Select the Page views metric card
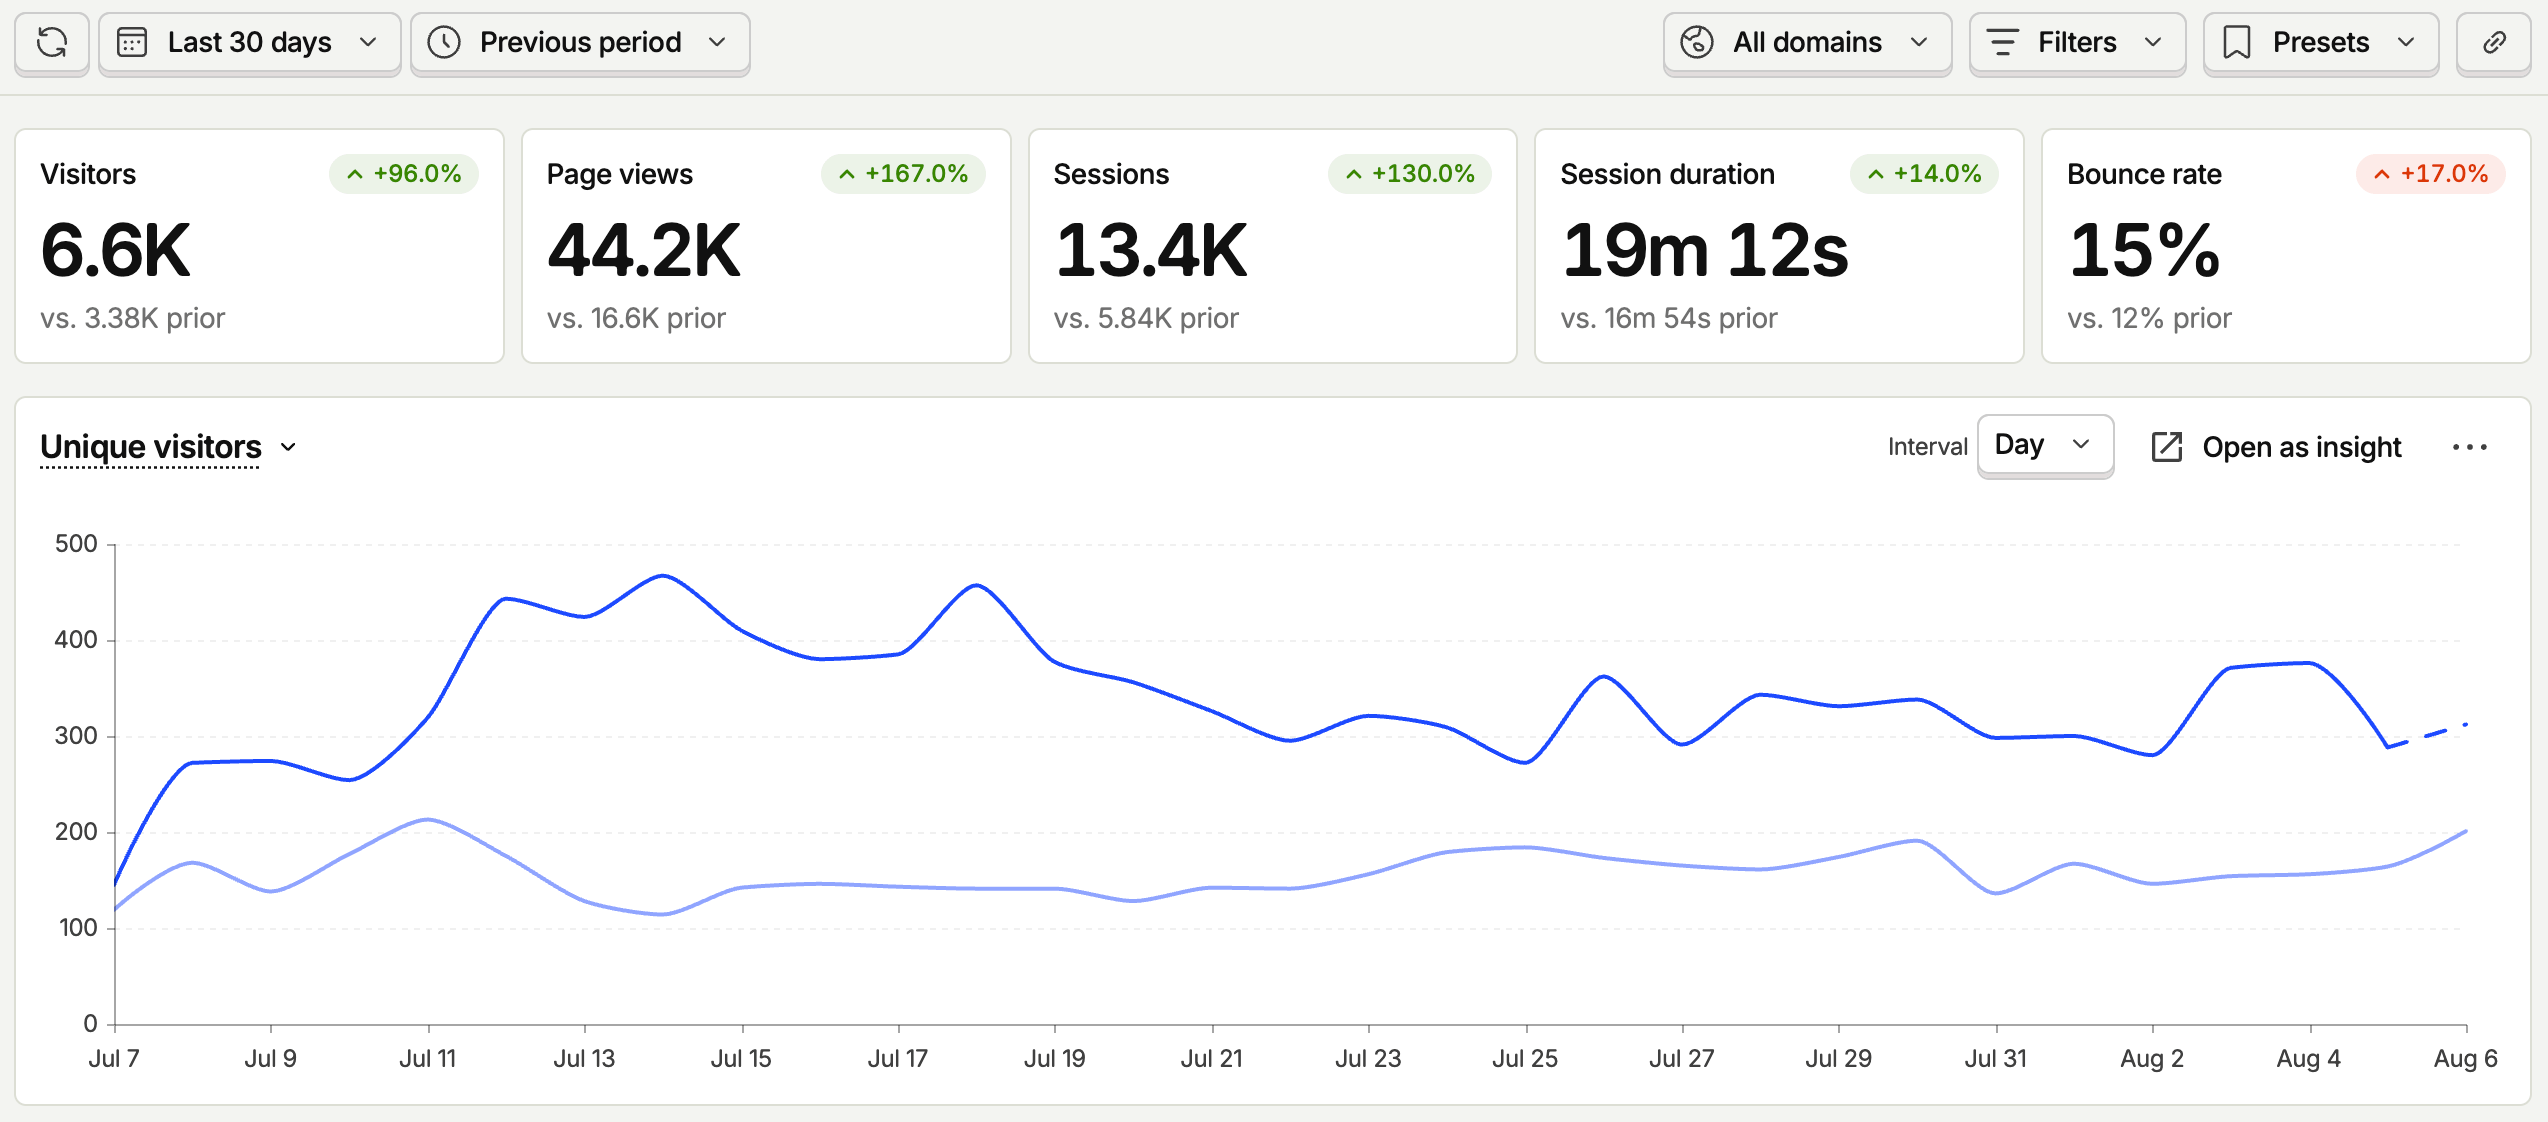 766,246
